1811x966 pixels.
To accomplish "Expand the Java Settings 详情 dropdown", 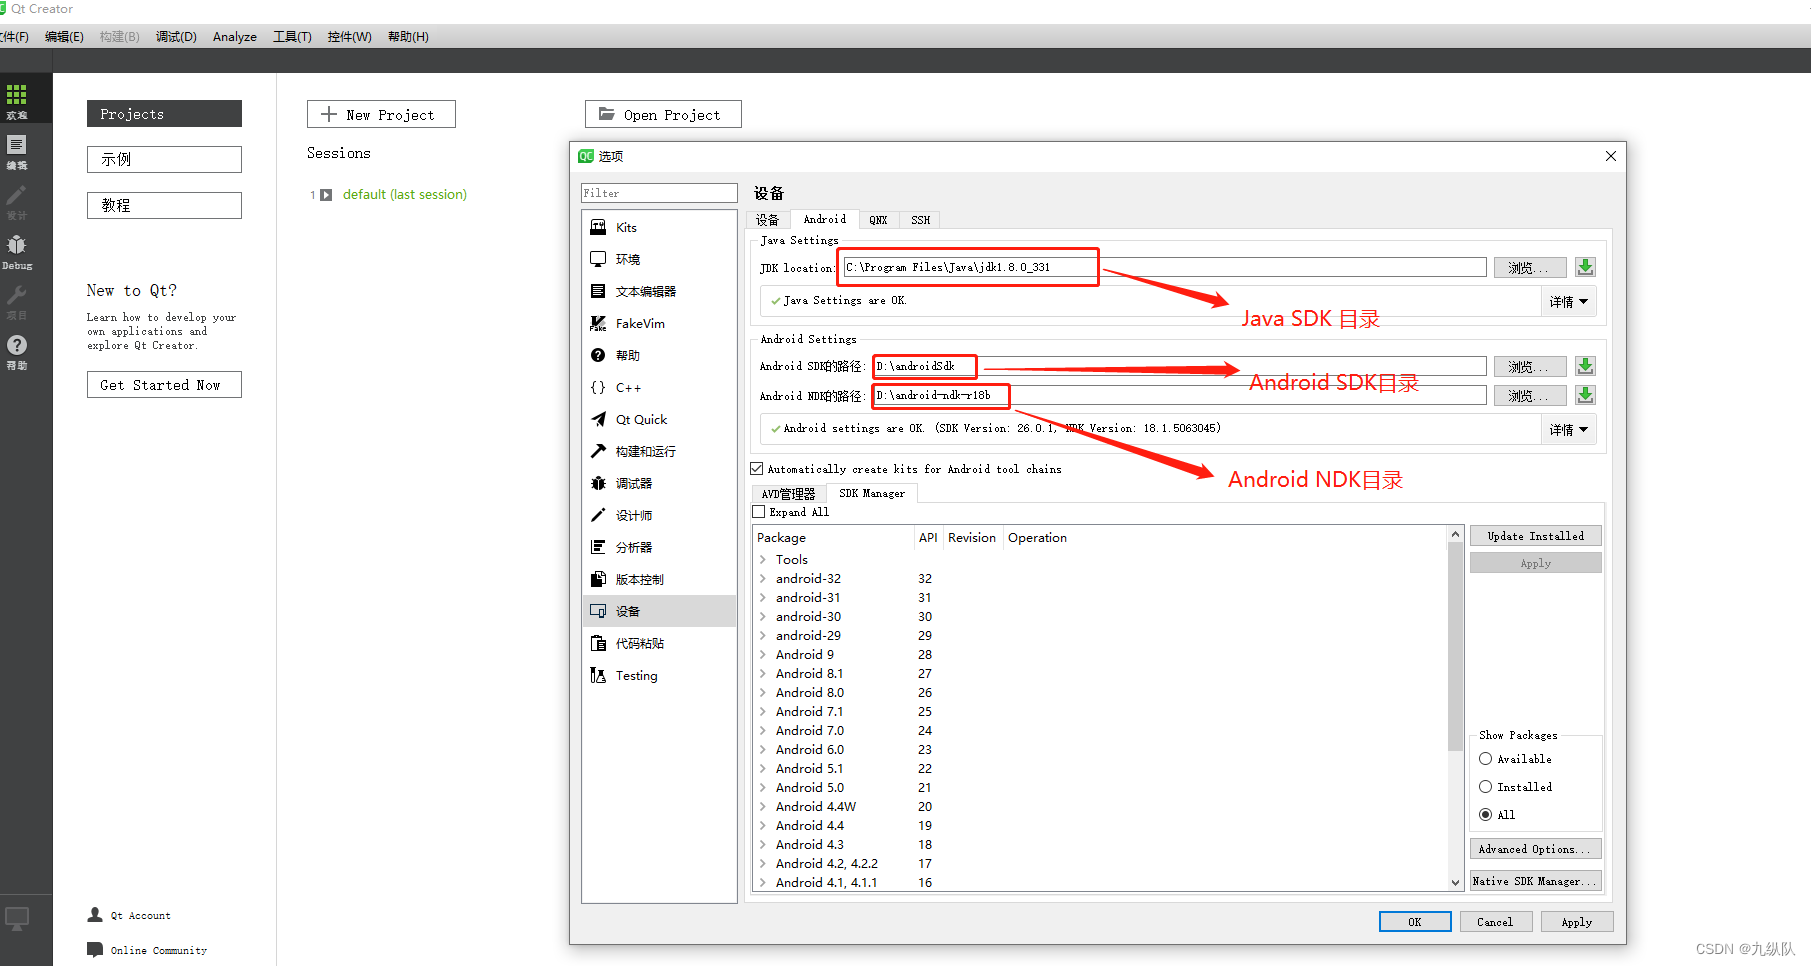I will (x=1568, y=301).
